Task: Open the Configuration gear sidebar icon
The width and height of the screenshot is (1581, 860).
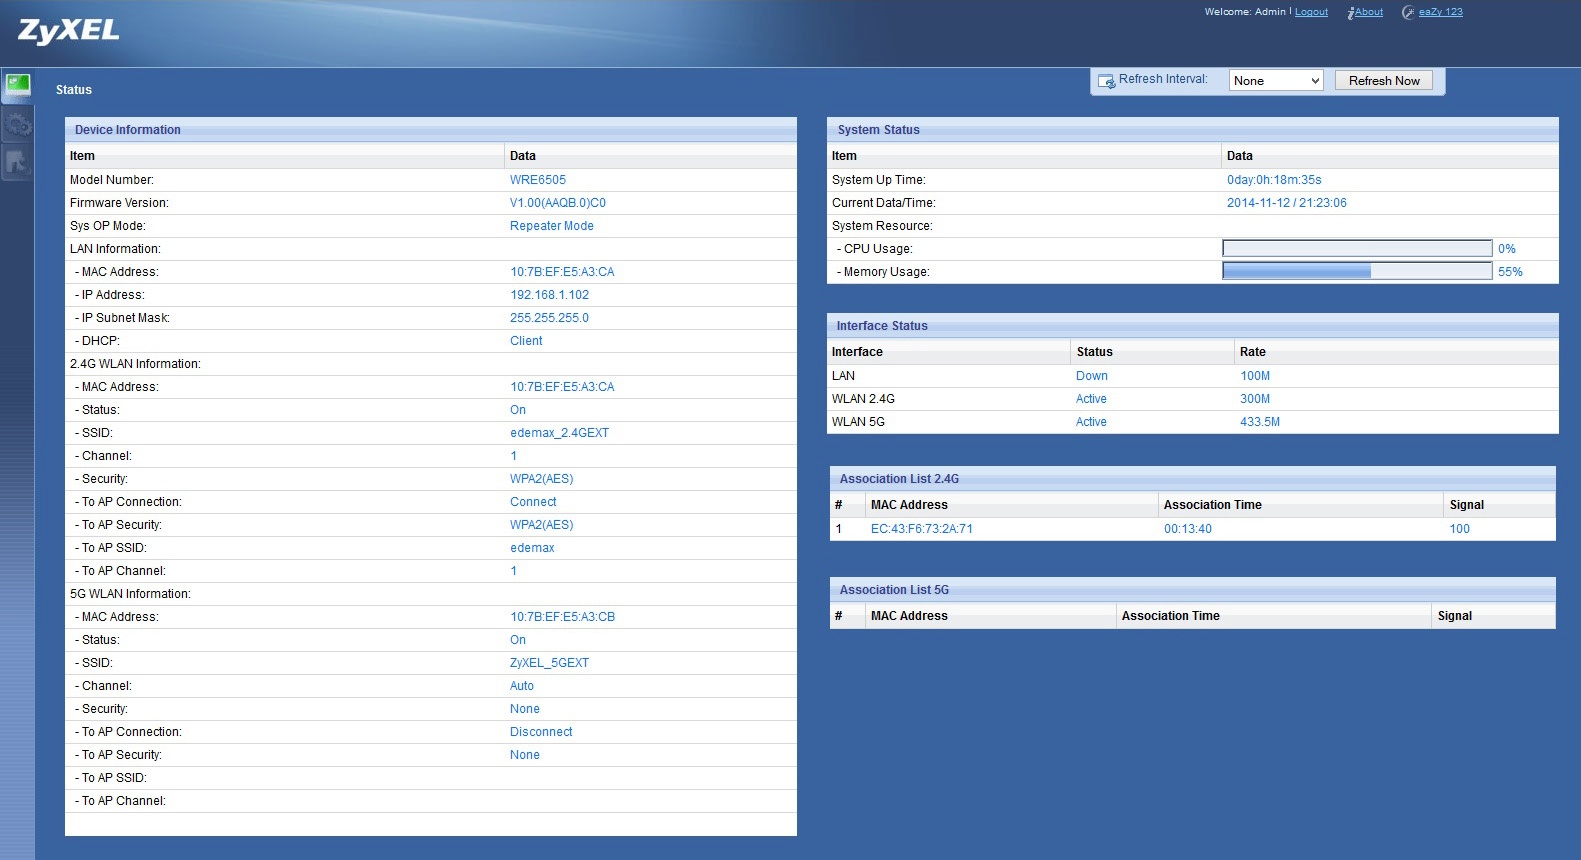Action: 18,125
